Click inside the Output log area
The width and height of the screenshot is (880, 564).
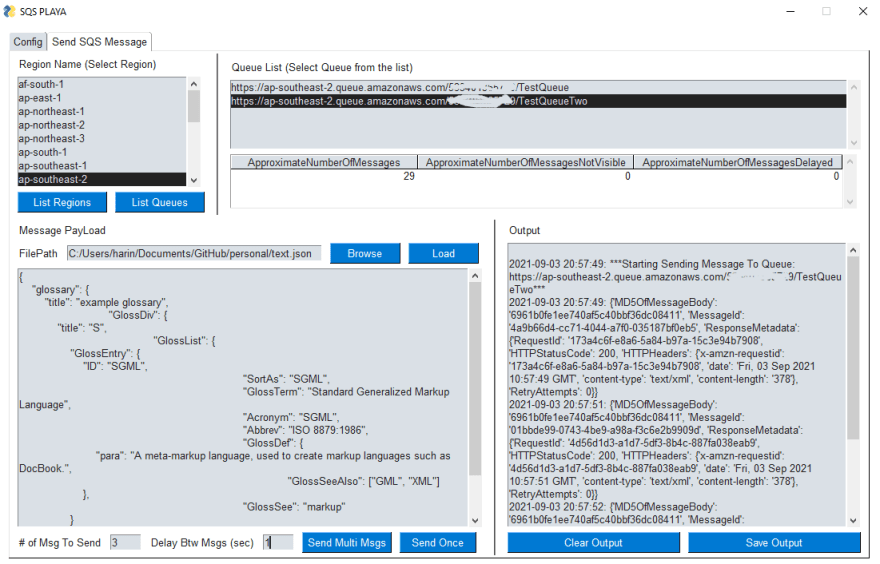click(x=677, y=385)
